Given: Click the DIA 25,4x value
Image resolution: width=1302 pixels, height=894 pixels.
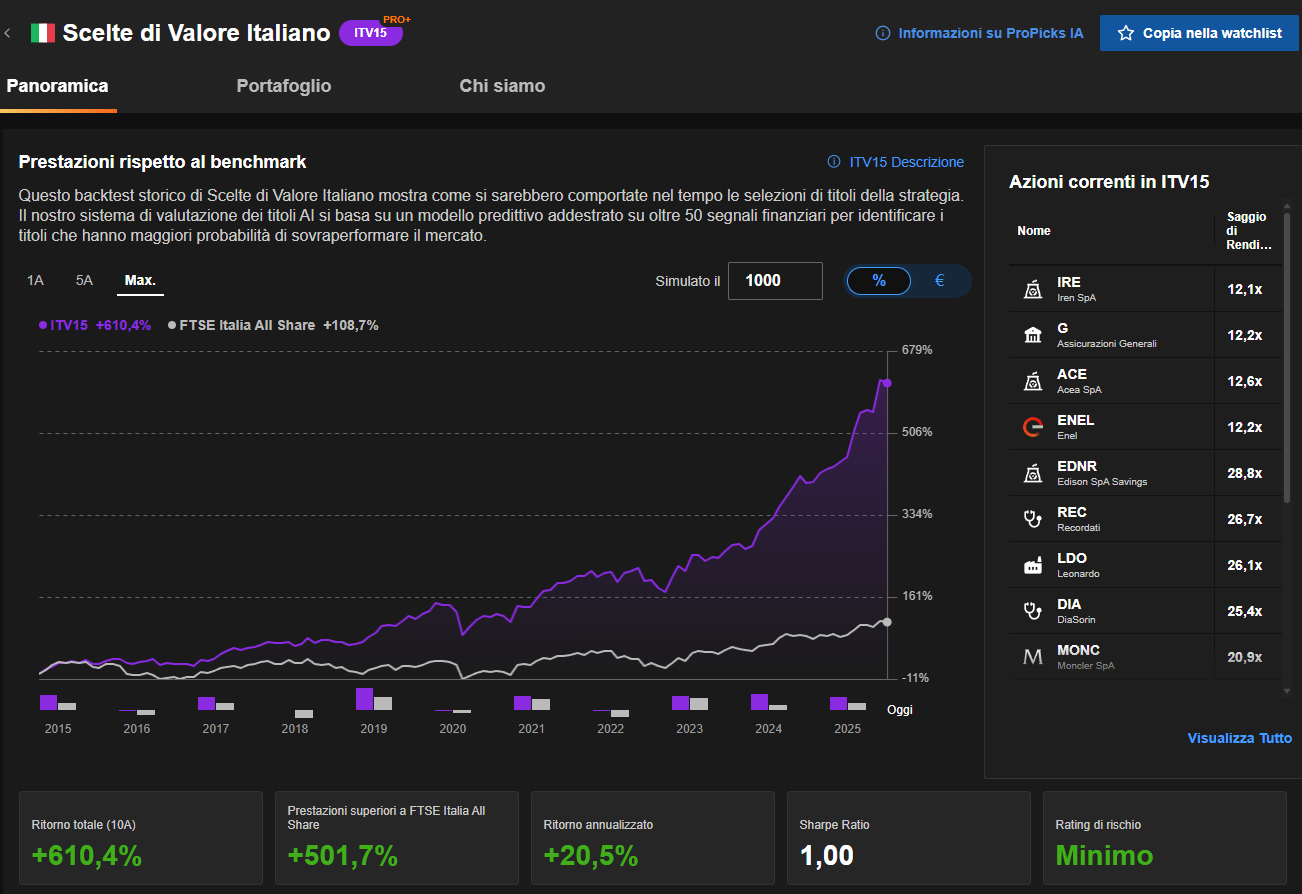Looking at the screenshot, I should click(1245, 611).
